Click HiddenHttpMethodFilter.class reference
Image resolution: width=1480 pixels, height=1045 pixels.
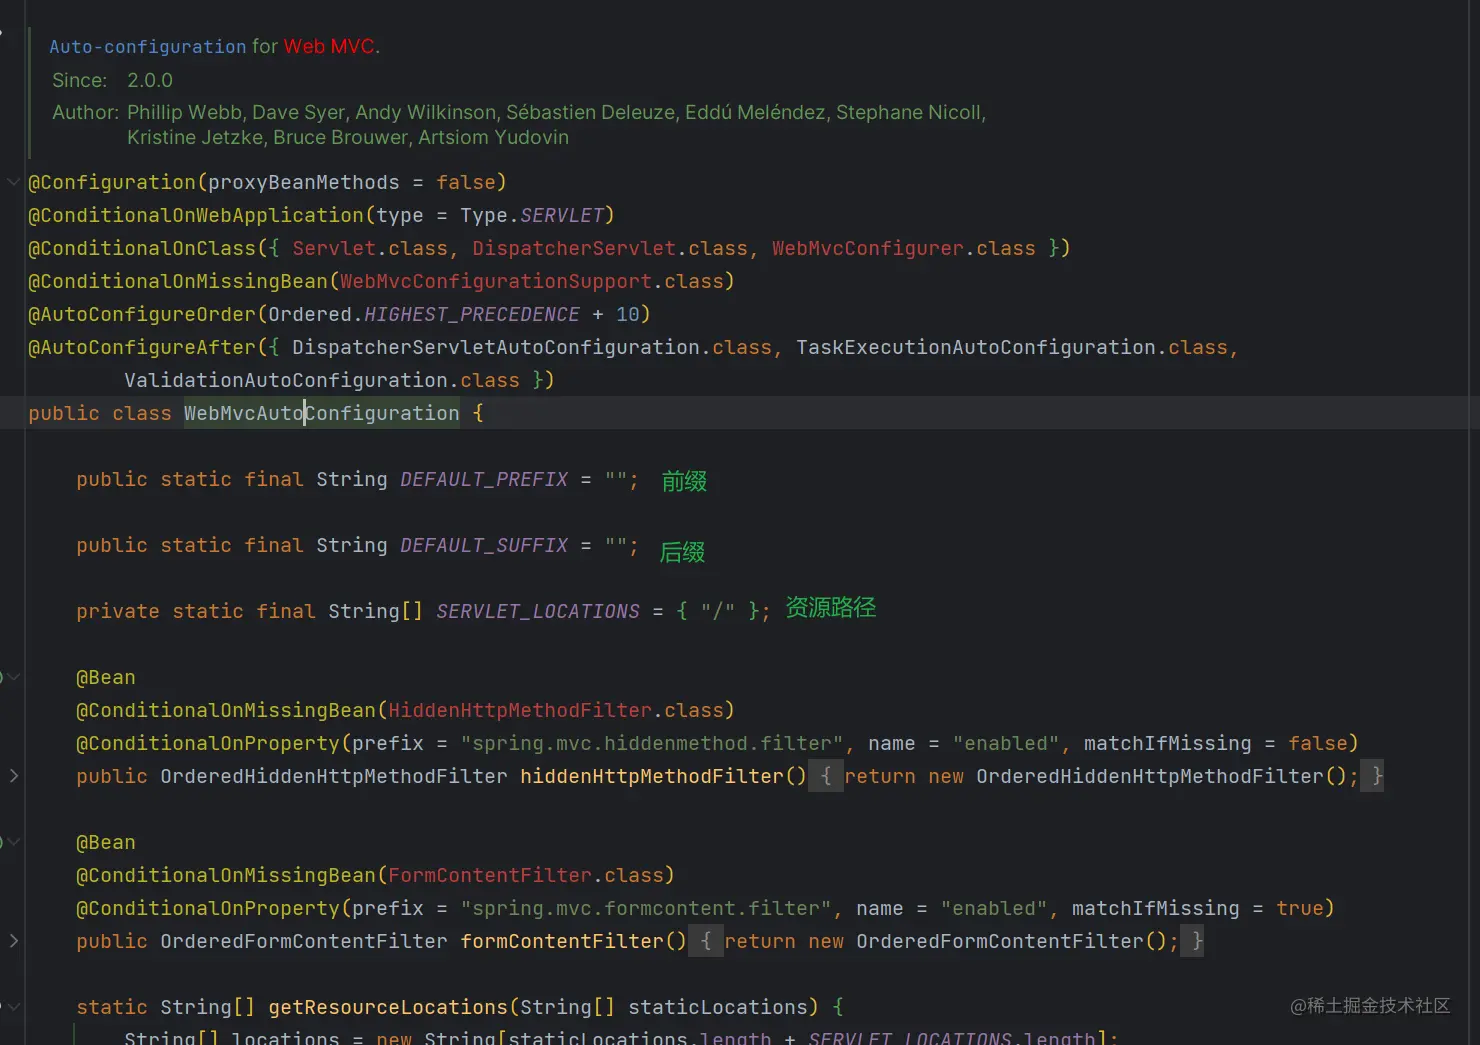[556, 710]
